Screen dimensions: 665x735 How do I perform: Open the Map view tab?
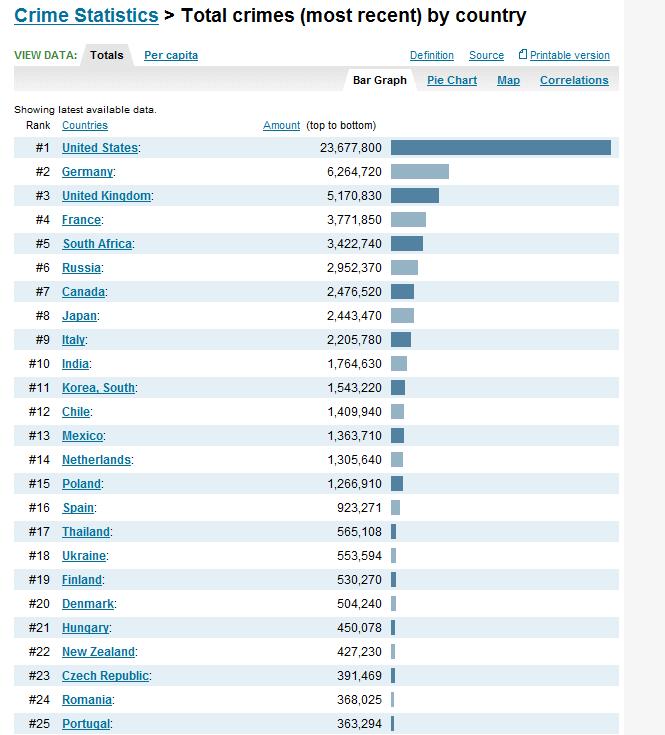pos(508,80)
